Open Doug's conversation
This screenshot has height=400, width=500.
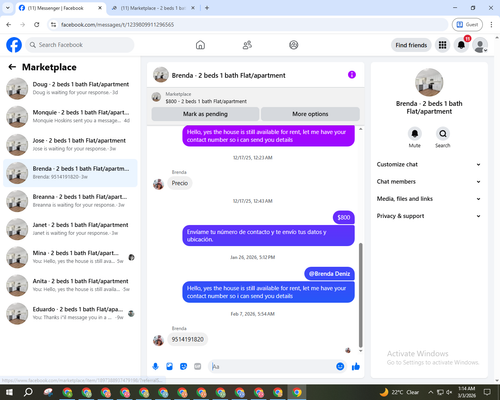click(x=70, y=88)
